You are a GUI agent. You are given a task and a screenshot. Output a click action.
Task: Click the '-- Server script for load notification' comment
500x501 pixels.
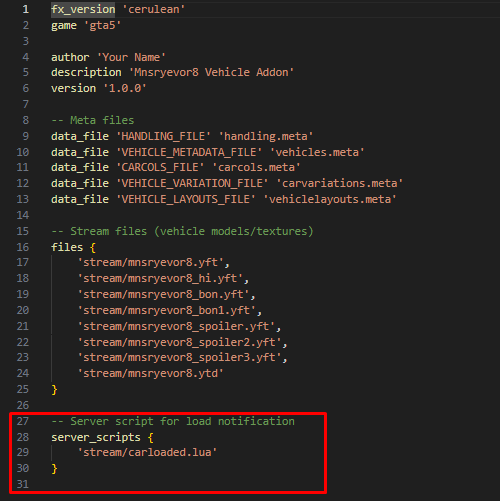point(173,421)
